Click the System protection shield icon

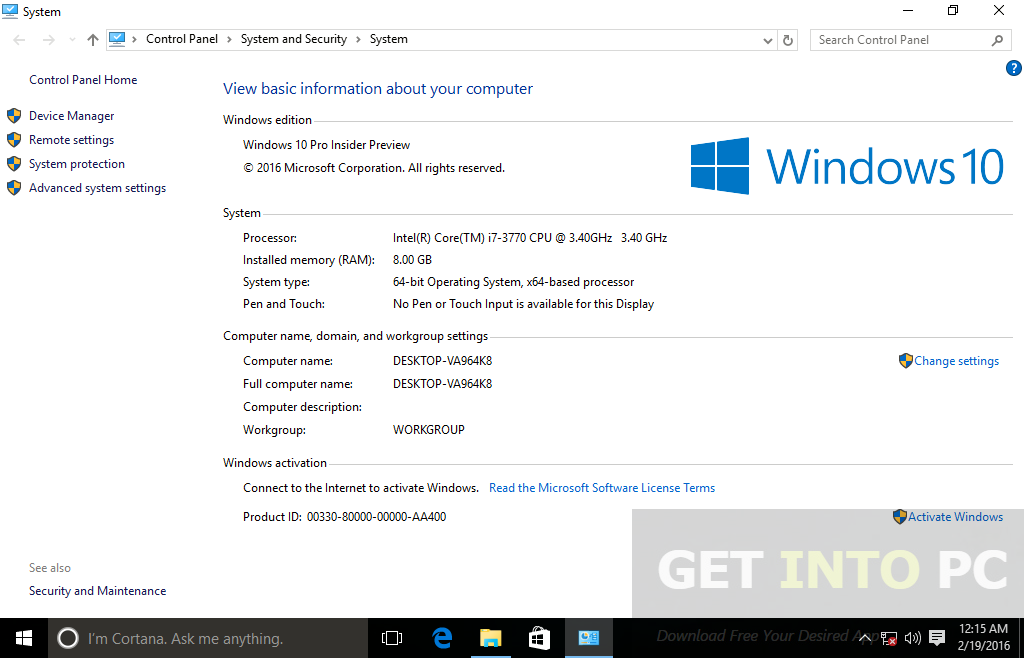tap(14, 164)
